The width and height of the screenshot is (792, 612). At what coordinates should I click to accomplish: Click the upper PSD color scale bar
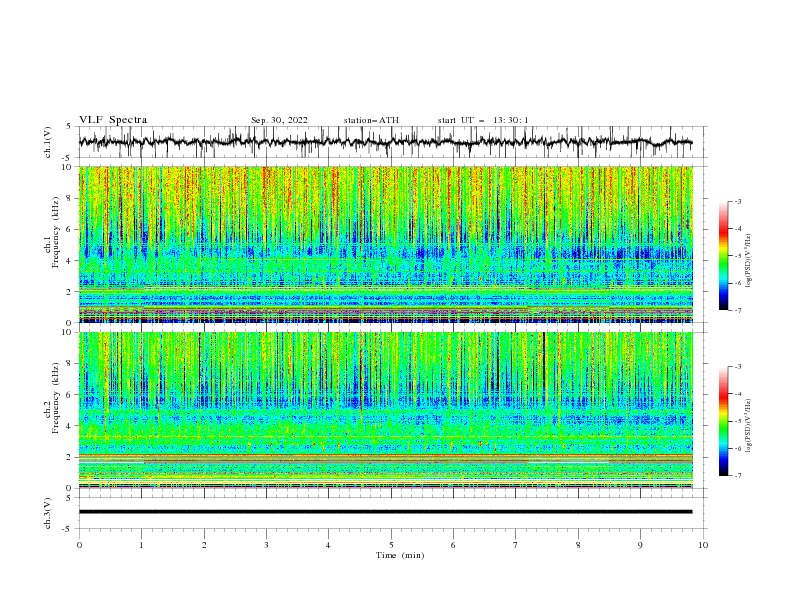click(723, 256)
